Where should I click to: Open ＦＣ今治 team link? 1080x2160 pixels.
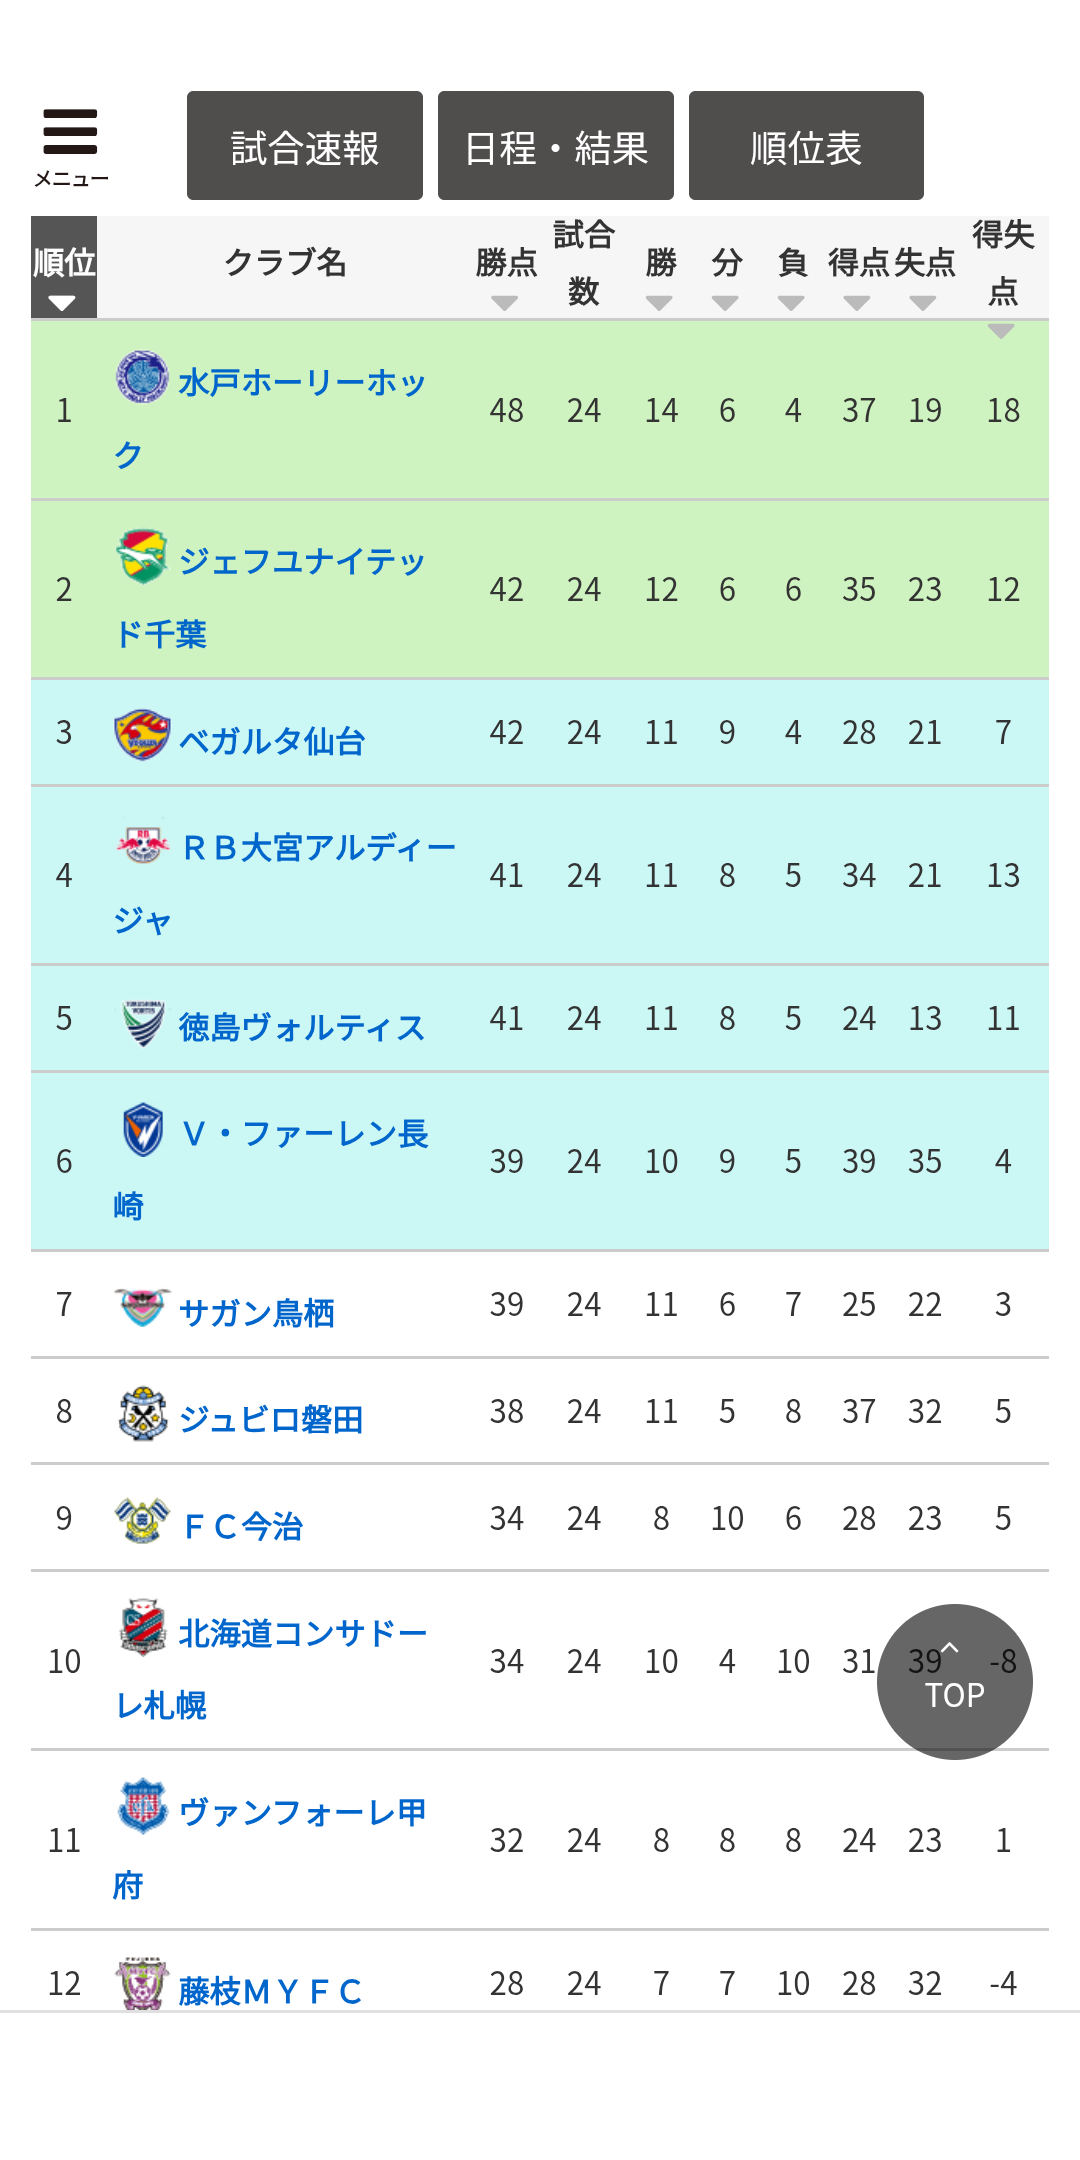(243, 1526)
